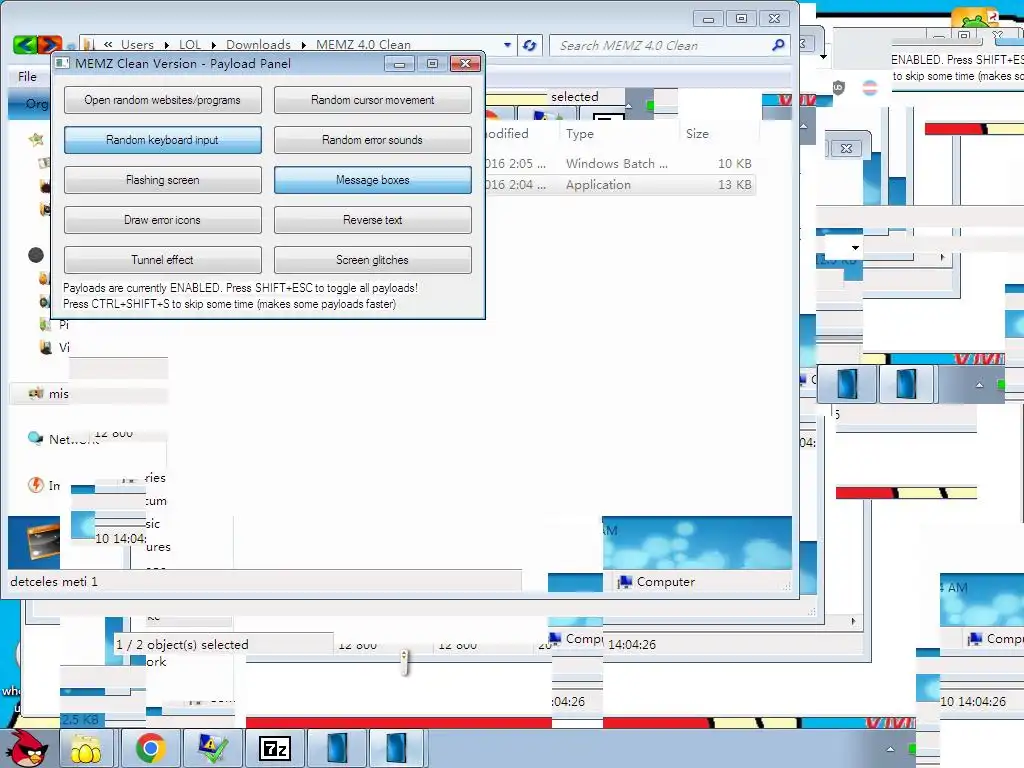Click the lightning bolt 'In' sidebar icon
The width and height of the screenshot is (1024, 768).
pos(35,485)
